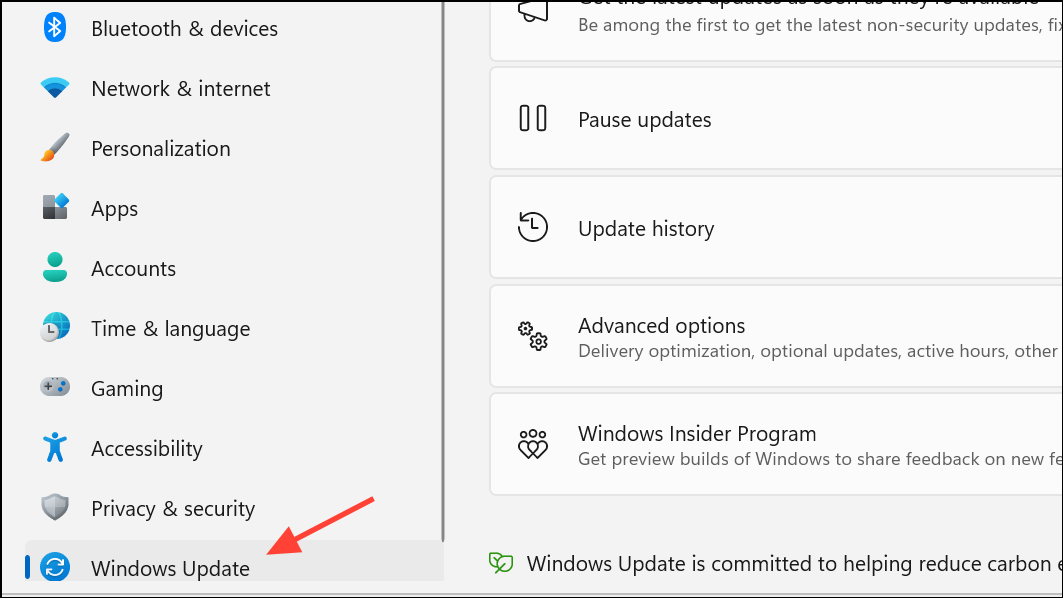1063x598 pixels.
Task: Click the Personalization paintbrush icon
Action: [54, 147]
